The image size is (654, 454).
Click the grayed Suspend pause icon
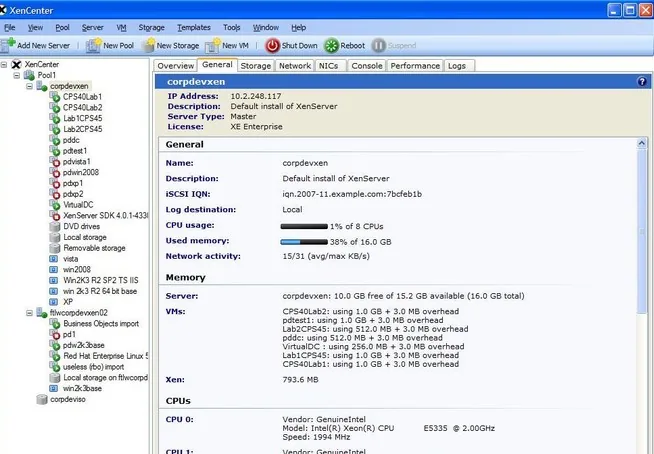379,45
